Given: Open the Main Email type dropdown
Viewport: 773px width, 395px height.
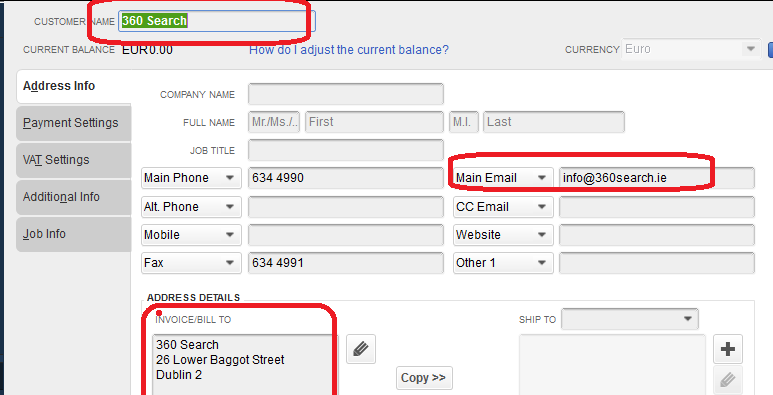Looking at the screenshot, I should point(503,178).
